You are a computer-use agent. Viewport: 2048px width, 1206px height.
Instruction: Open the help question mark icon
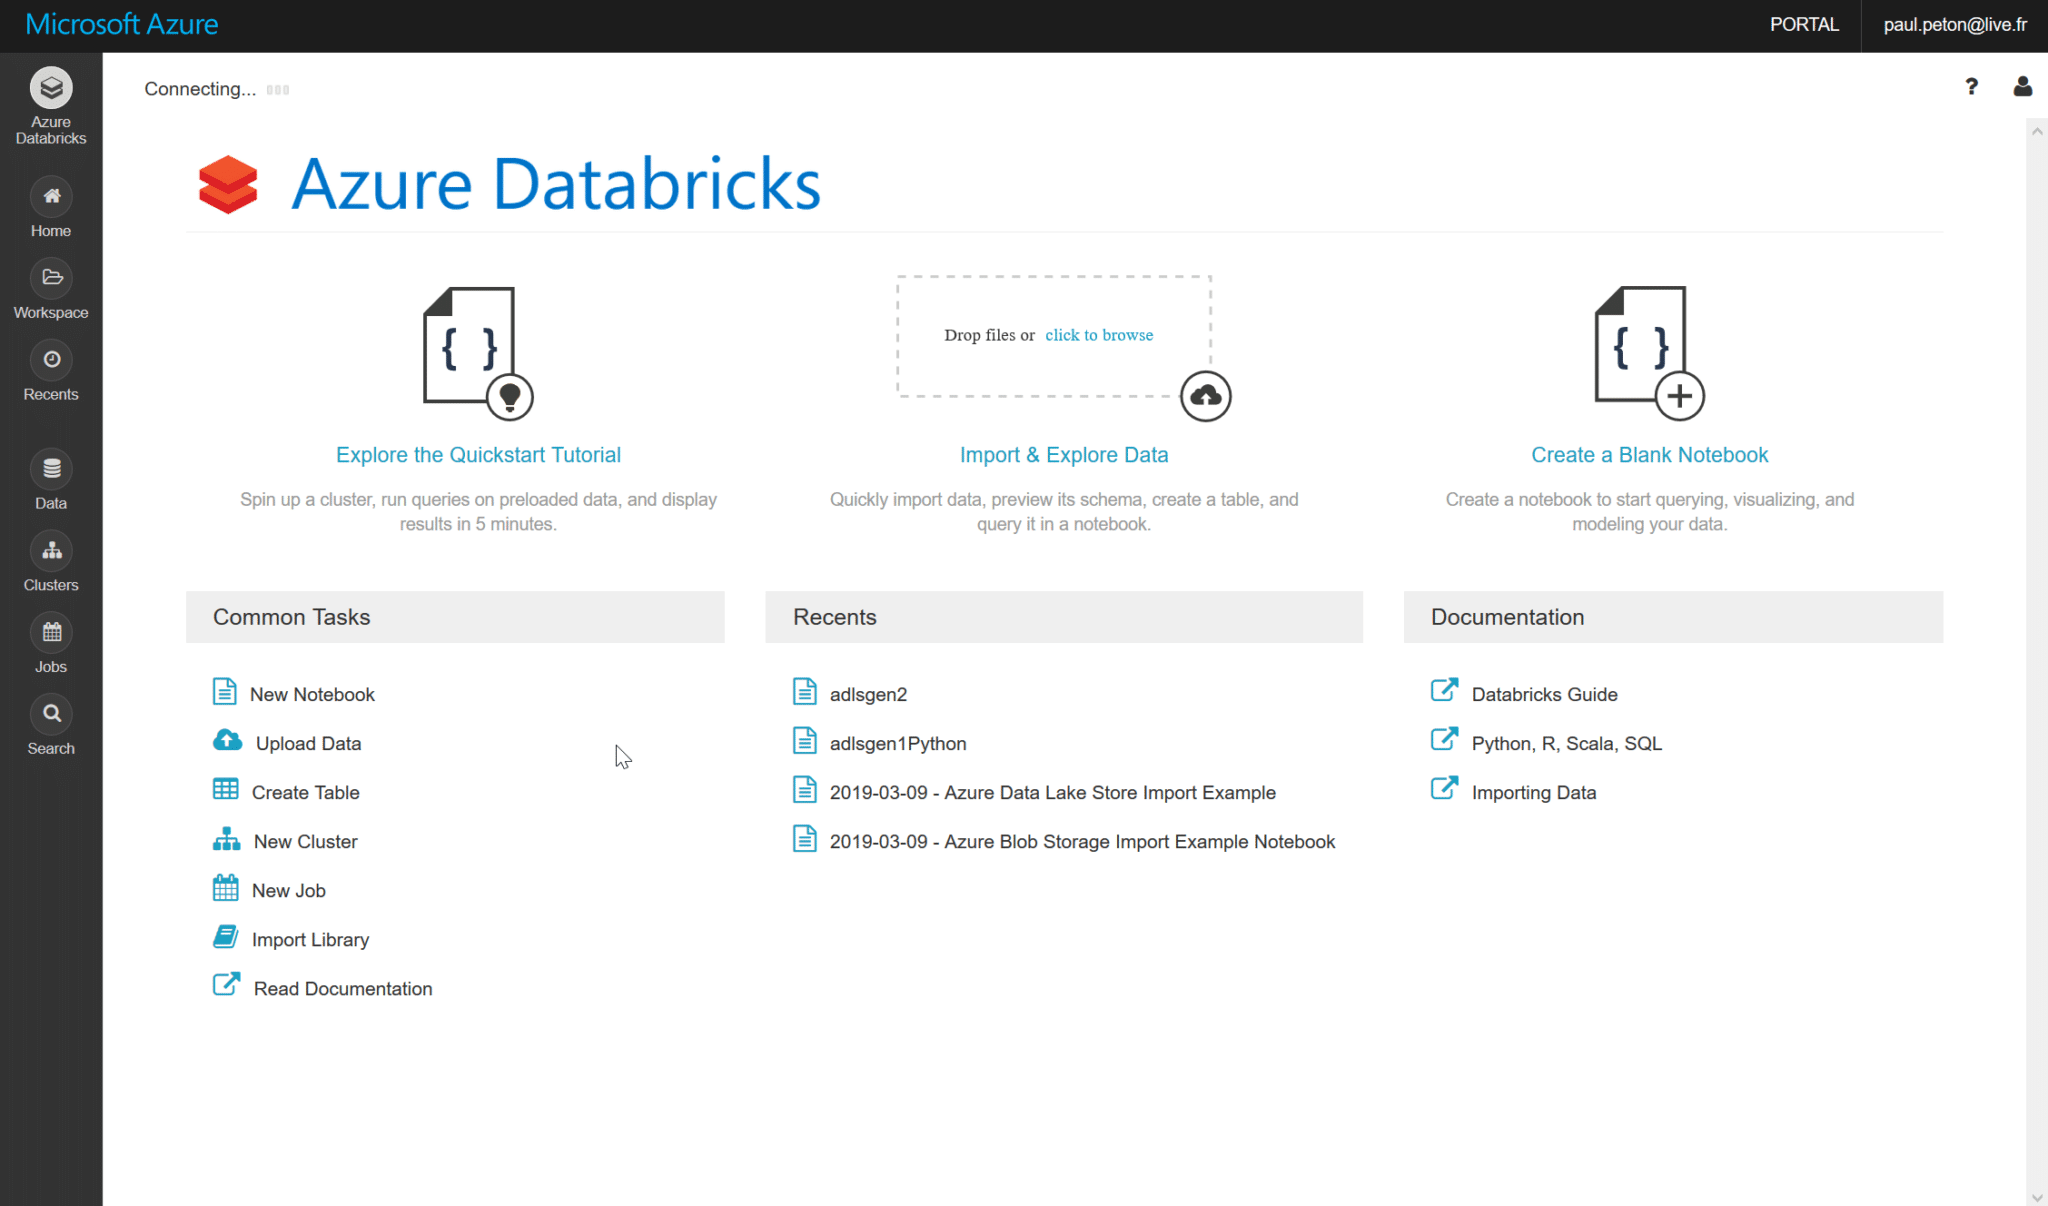1971,87
